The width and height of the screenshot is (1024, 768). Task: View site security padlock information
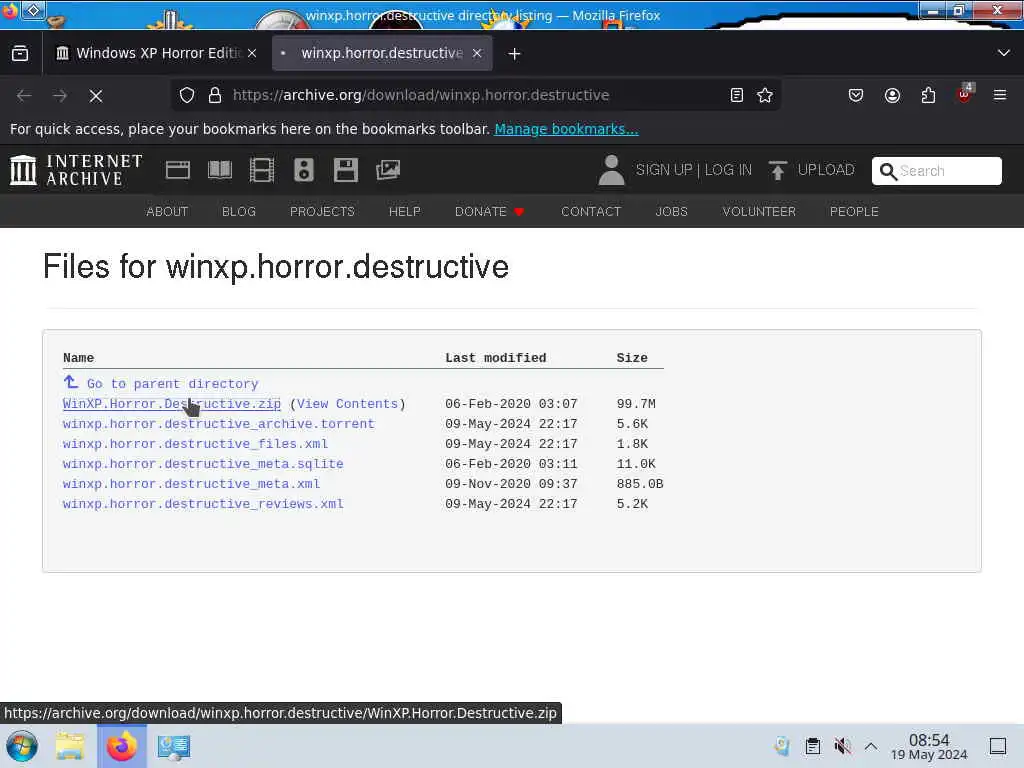[215, 95]
